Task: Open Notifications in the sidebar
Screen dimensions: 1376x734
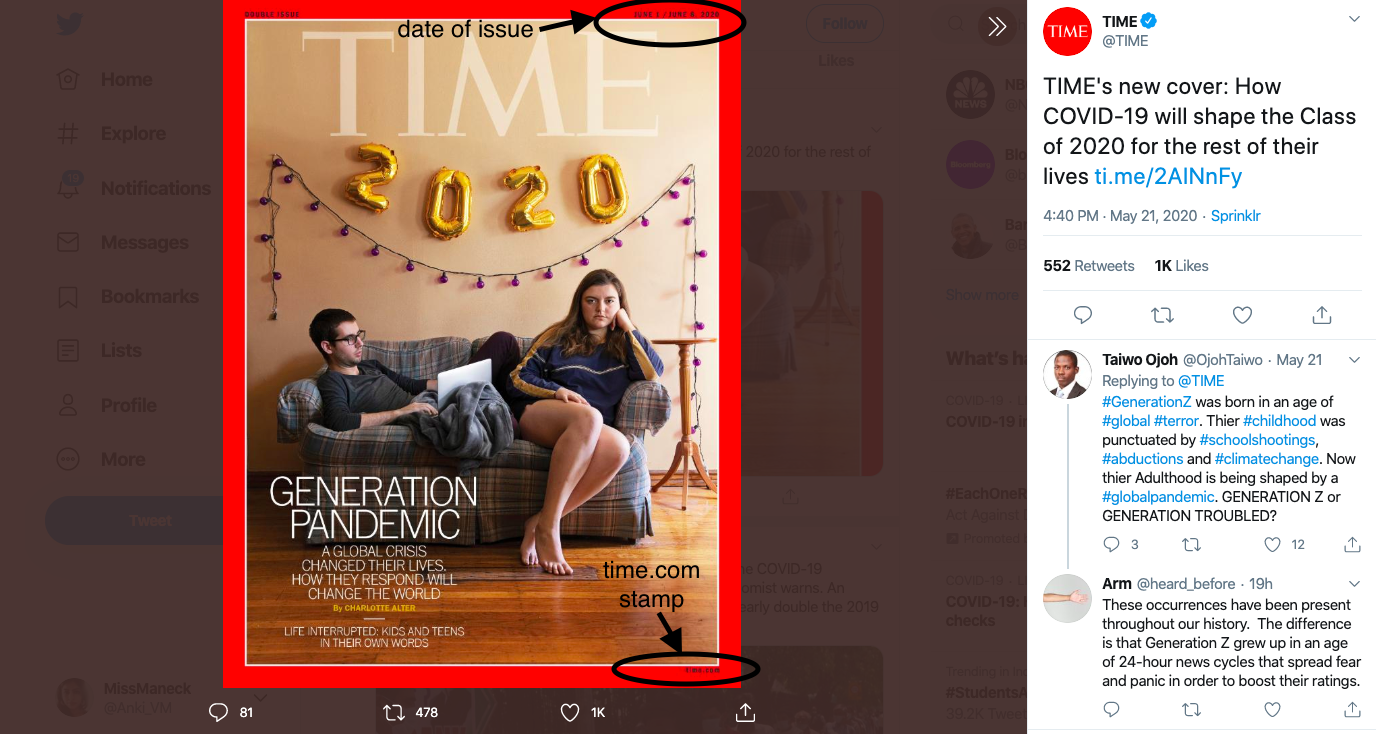Action: point(134,188)
